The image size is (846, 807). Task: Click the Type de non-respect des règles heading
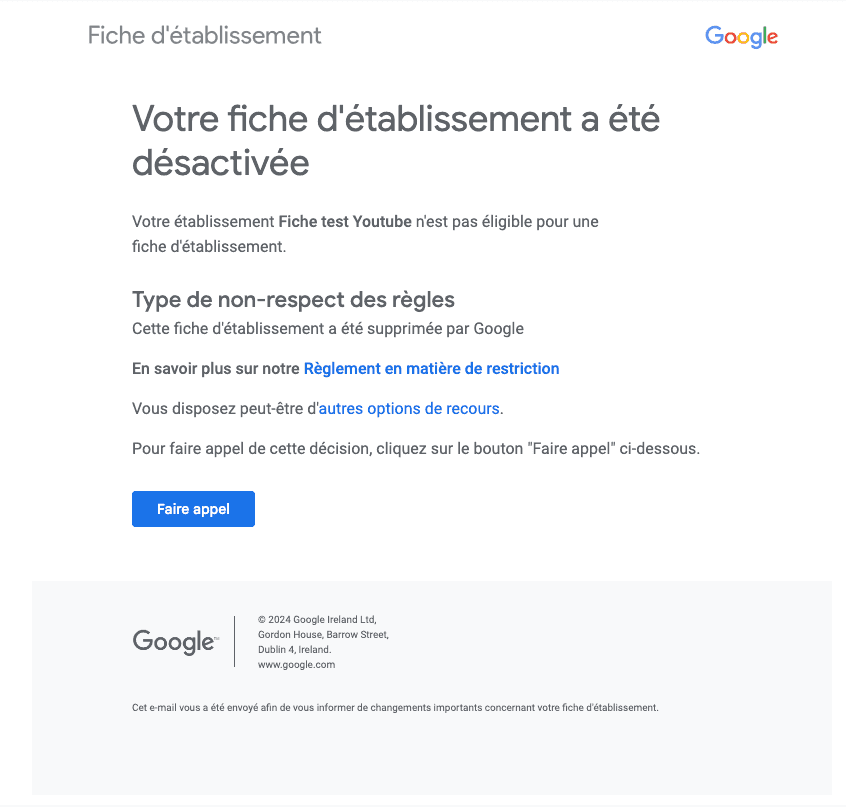pos(293,300)
